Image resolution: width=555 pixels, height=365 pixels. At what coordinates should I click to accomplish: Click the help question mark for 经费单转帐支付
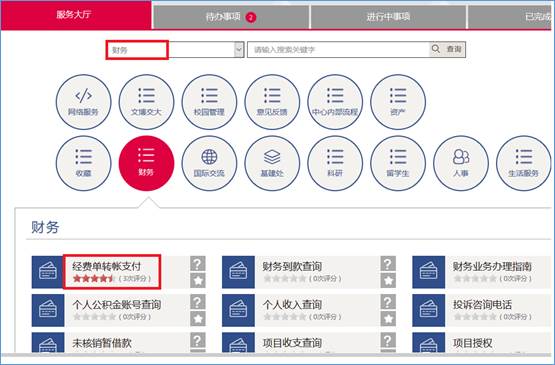click(198, 264)
